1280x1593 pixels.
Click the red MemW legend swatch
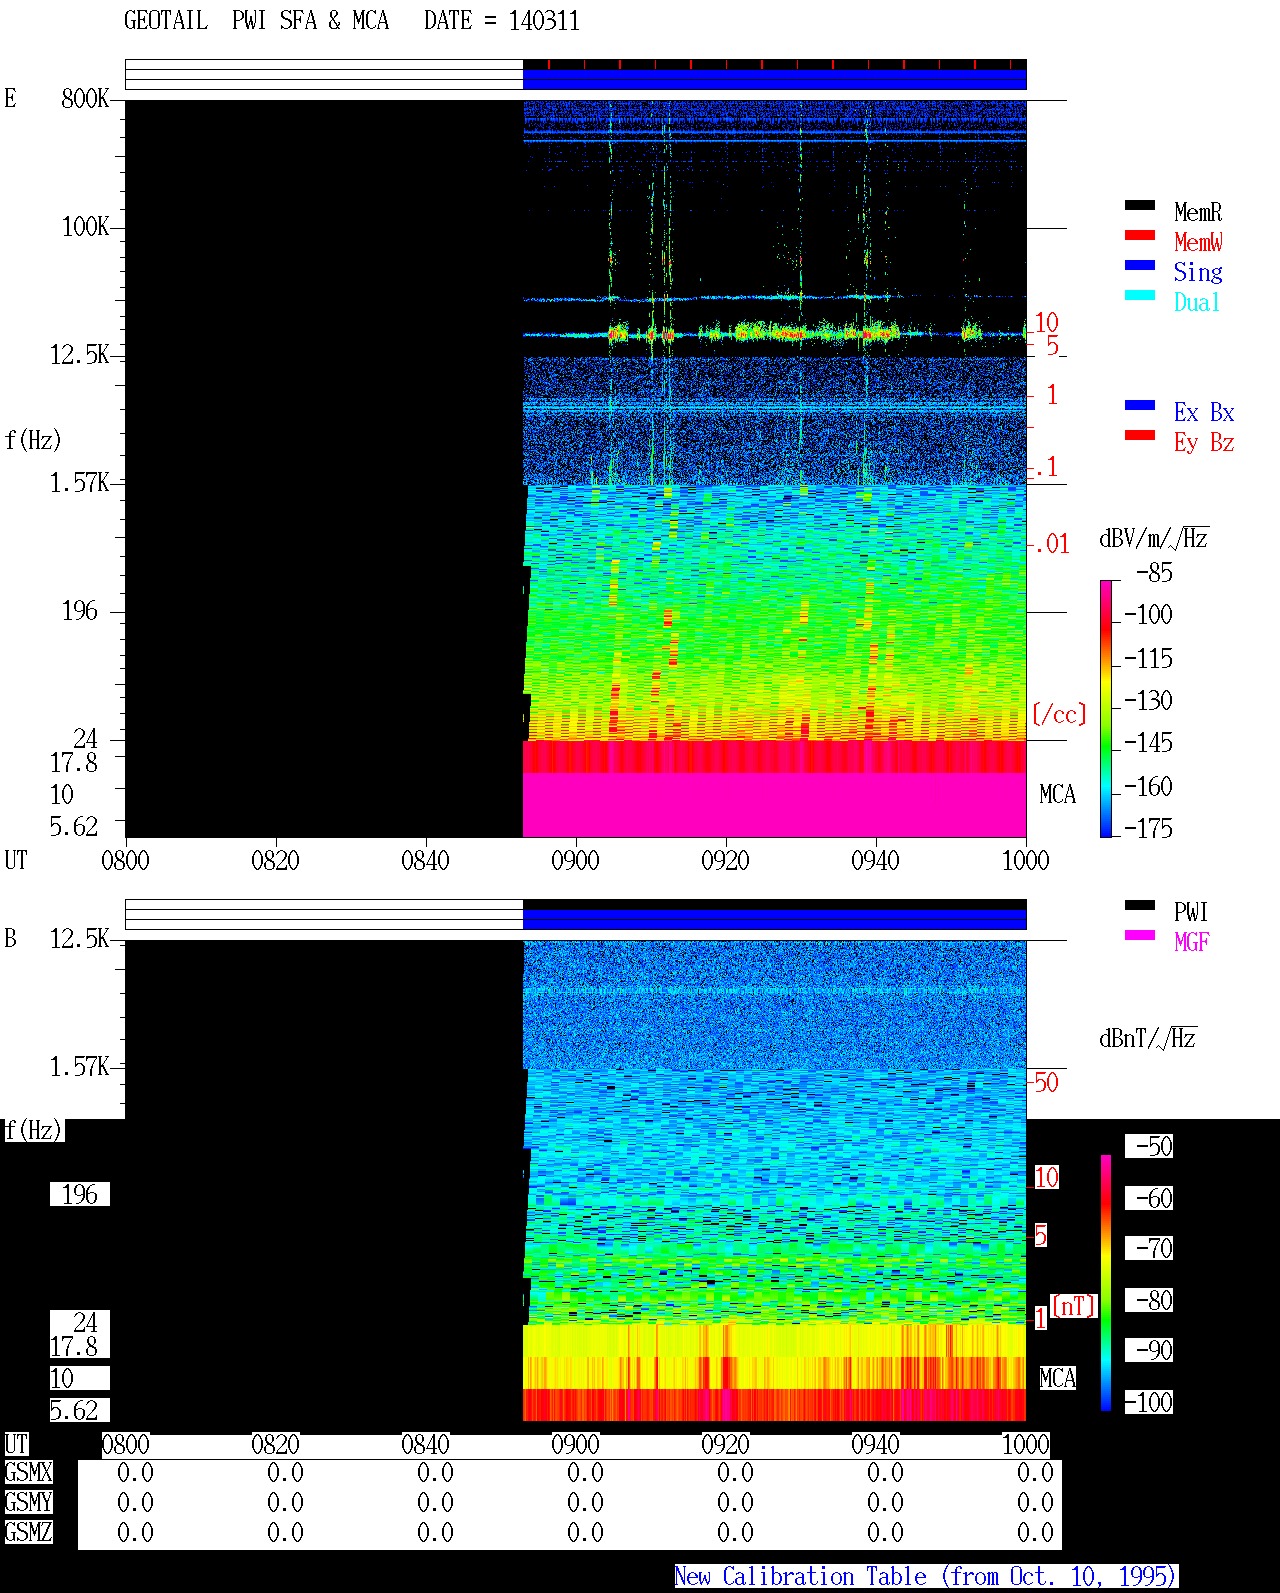pos(1140,235)
